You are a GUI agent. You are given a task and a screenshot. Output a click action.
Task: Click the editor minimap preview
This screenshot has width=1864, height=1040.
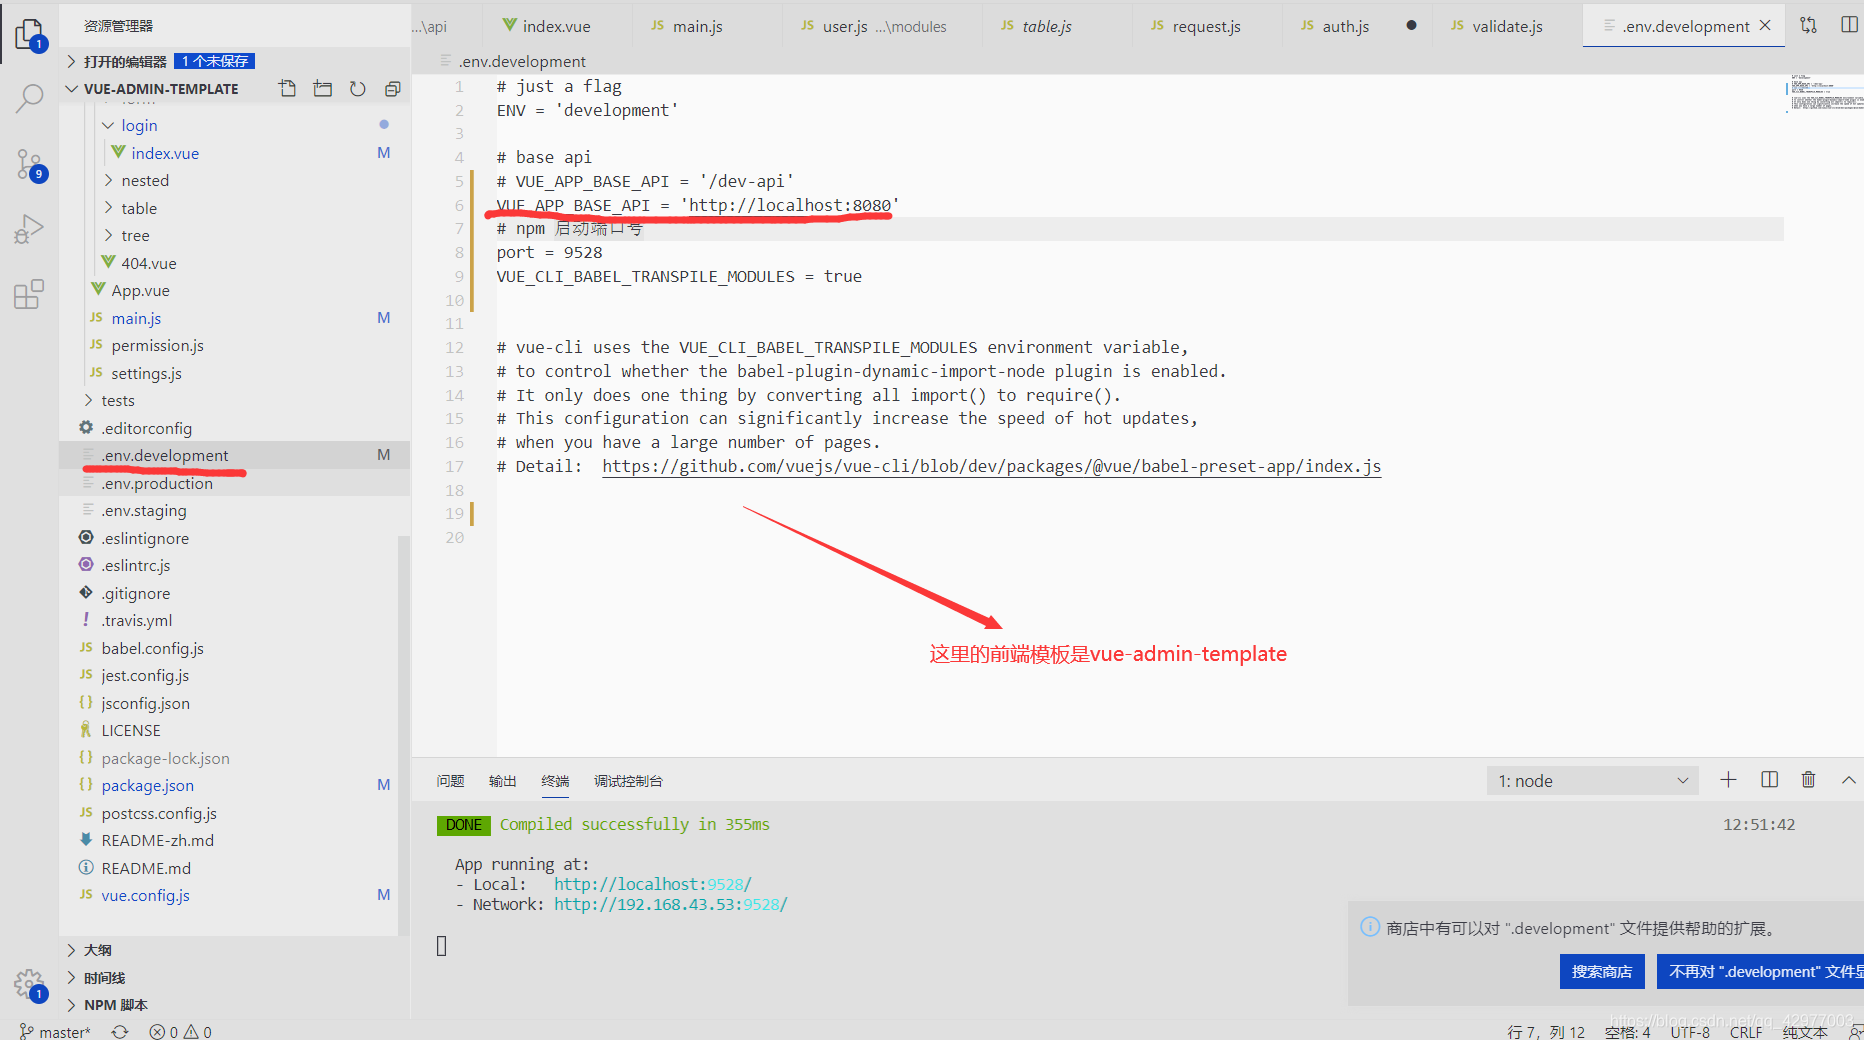click(1824, 92)
